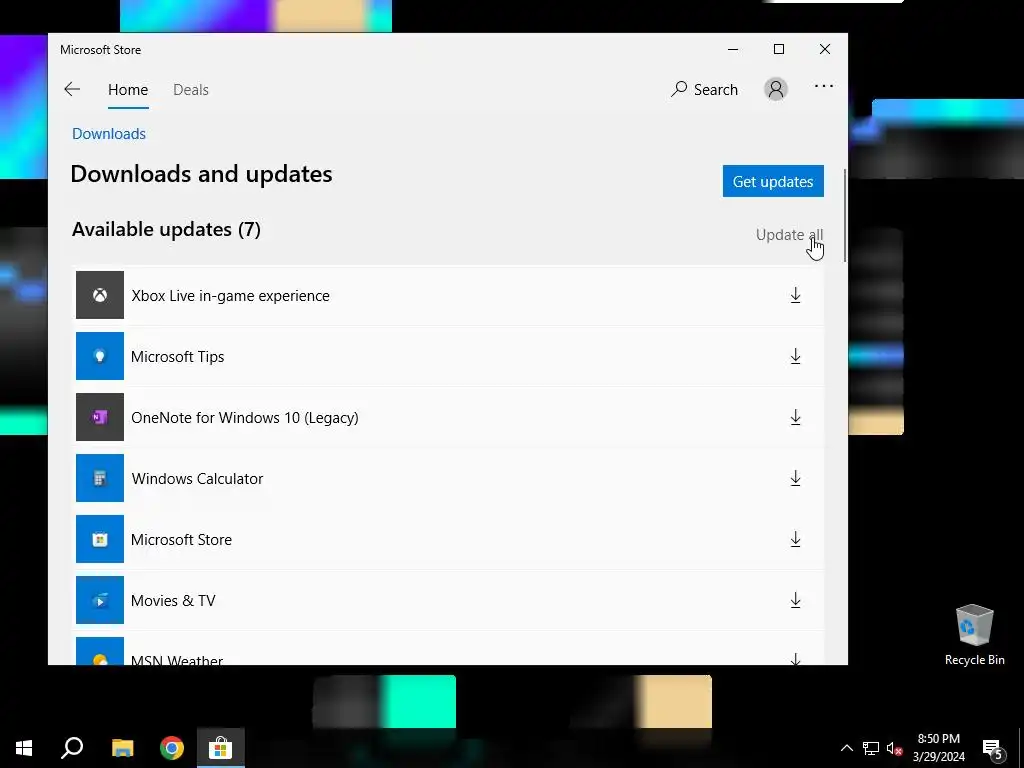The image size is (1024, 768).
Task: Click the Downloads breadcrumb link
Action: click(x=109, y=134)
